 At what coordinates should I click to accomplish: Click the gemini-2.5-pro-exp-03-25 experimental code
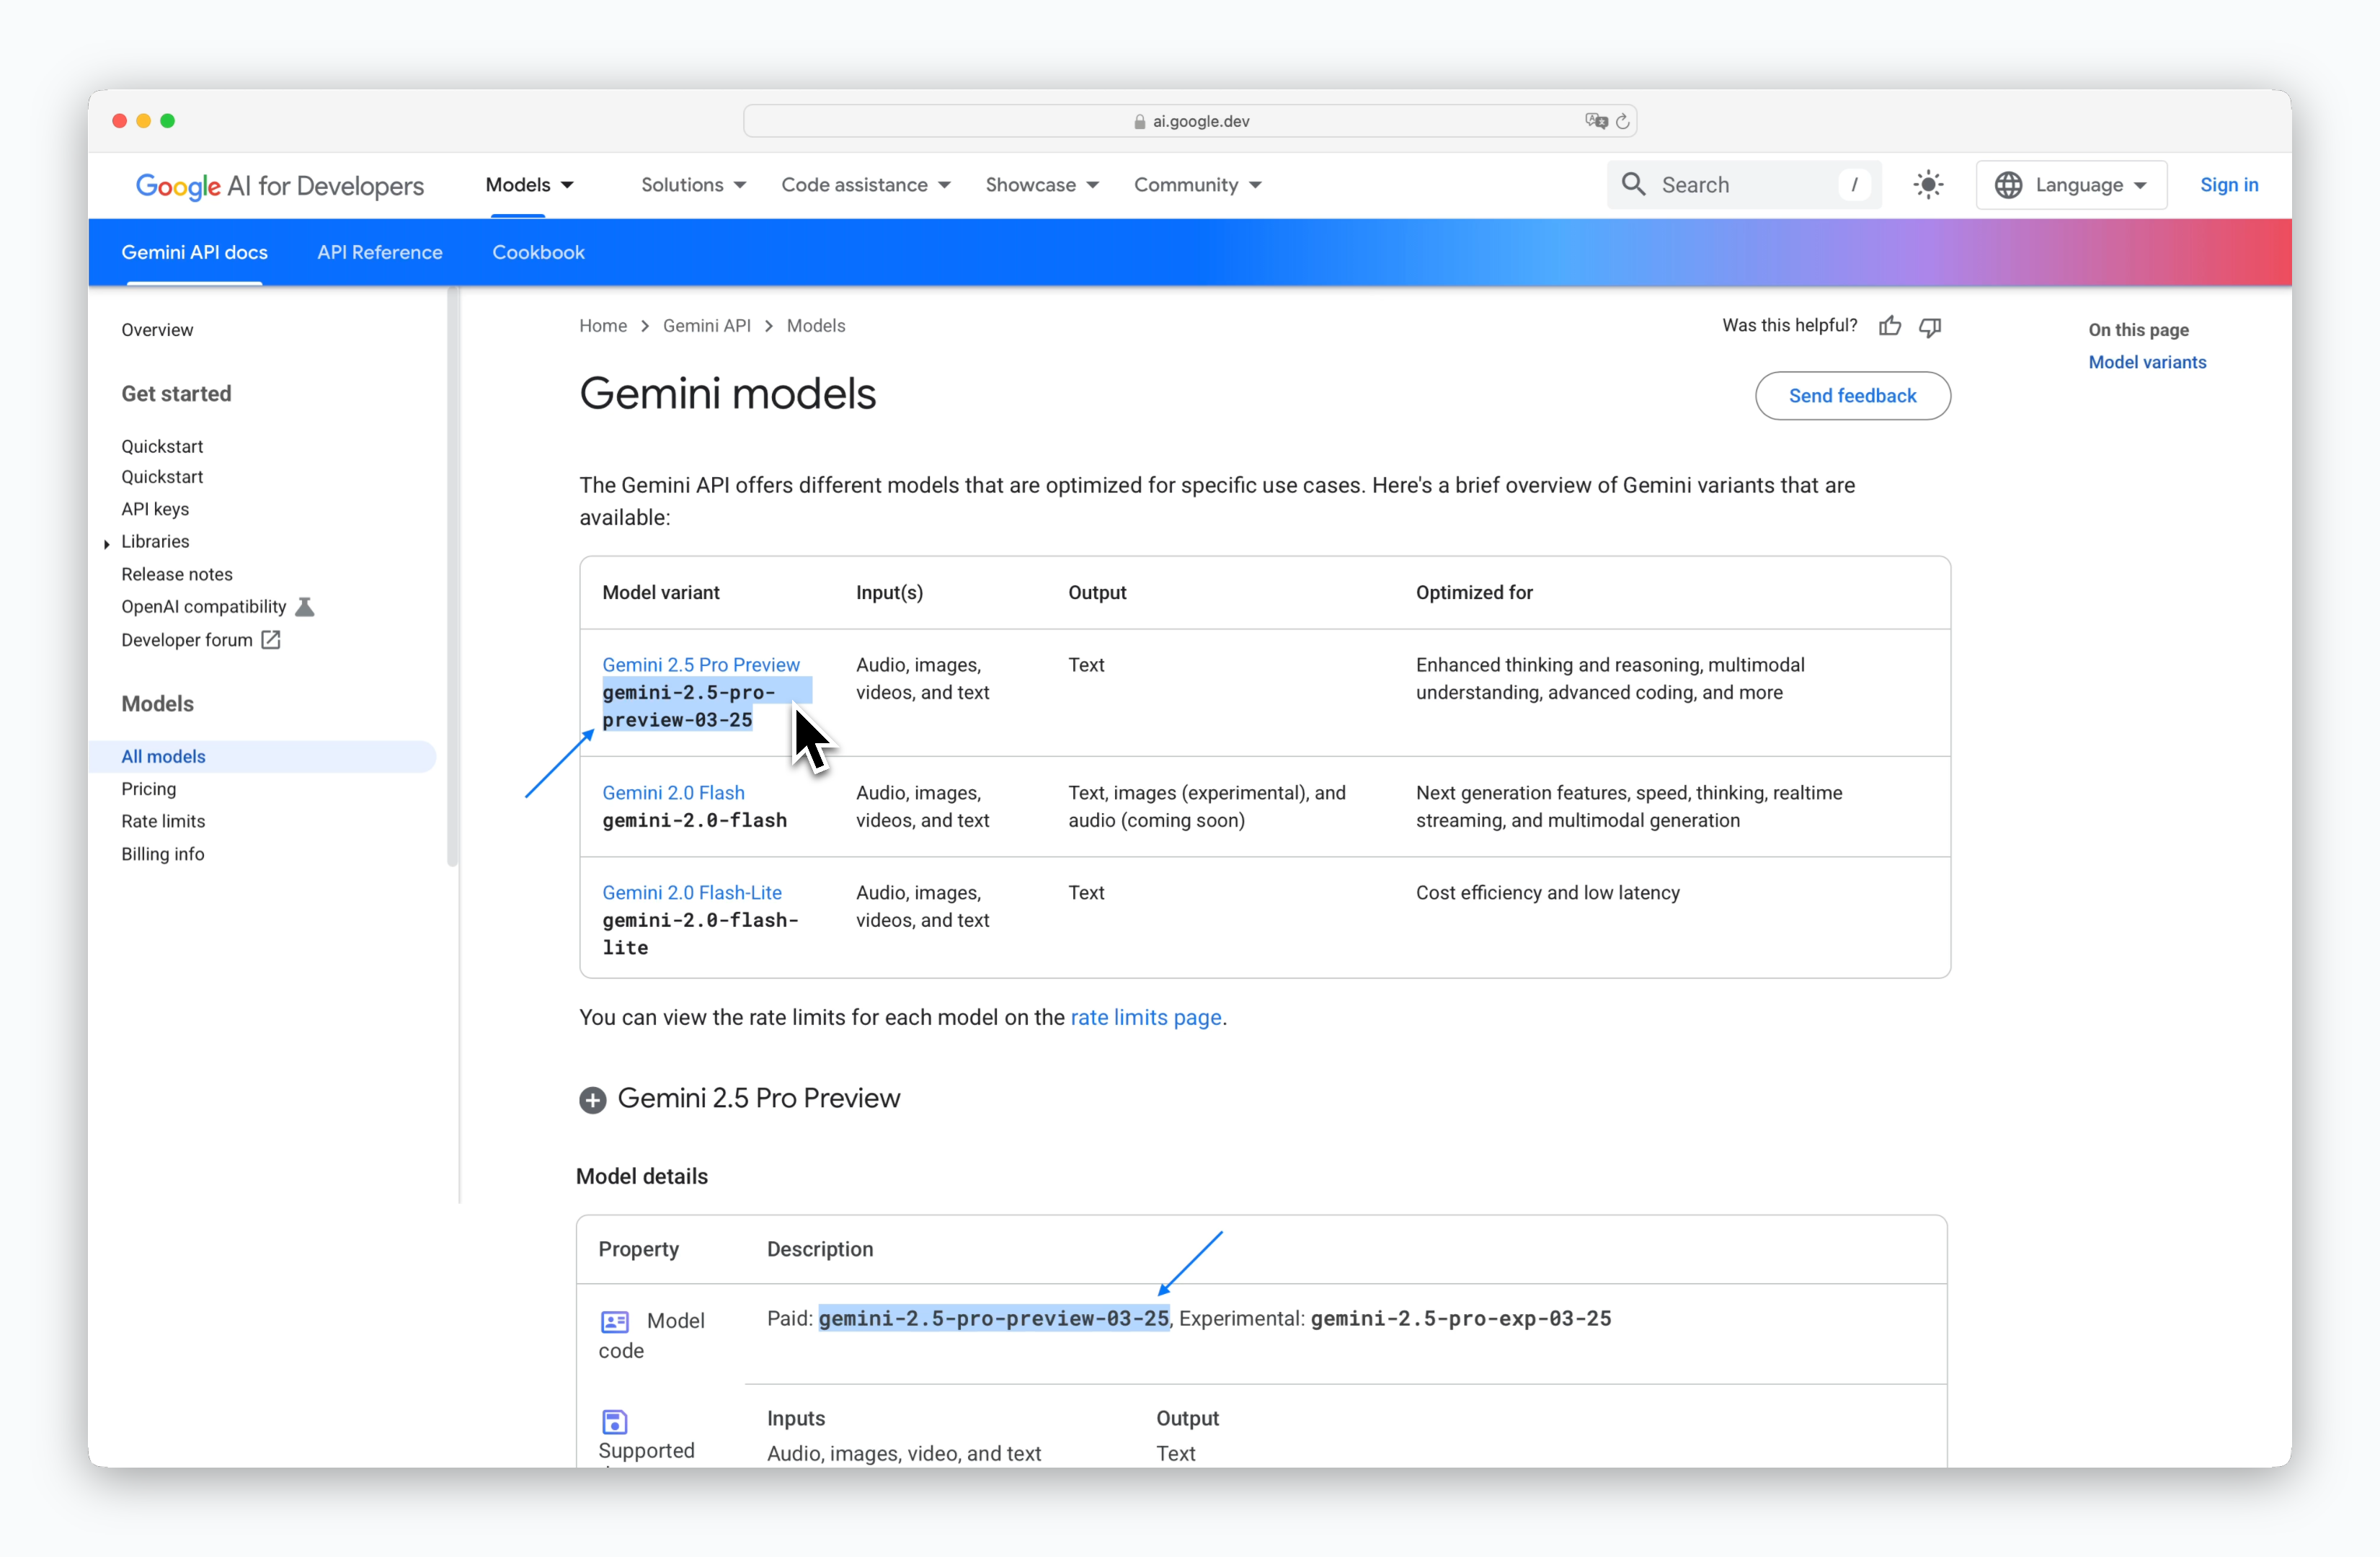click(1460, 1319)
